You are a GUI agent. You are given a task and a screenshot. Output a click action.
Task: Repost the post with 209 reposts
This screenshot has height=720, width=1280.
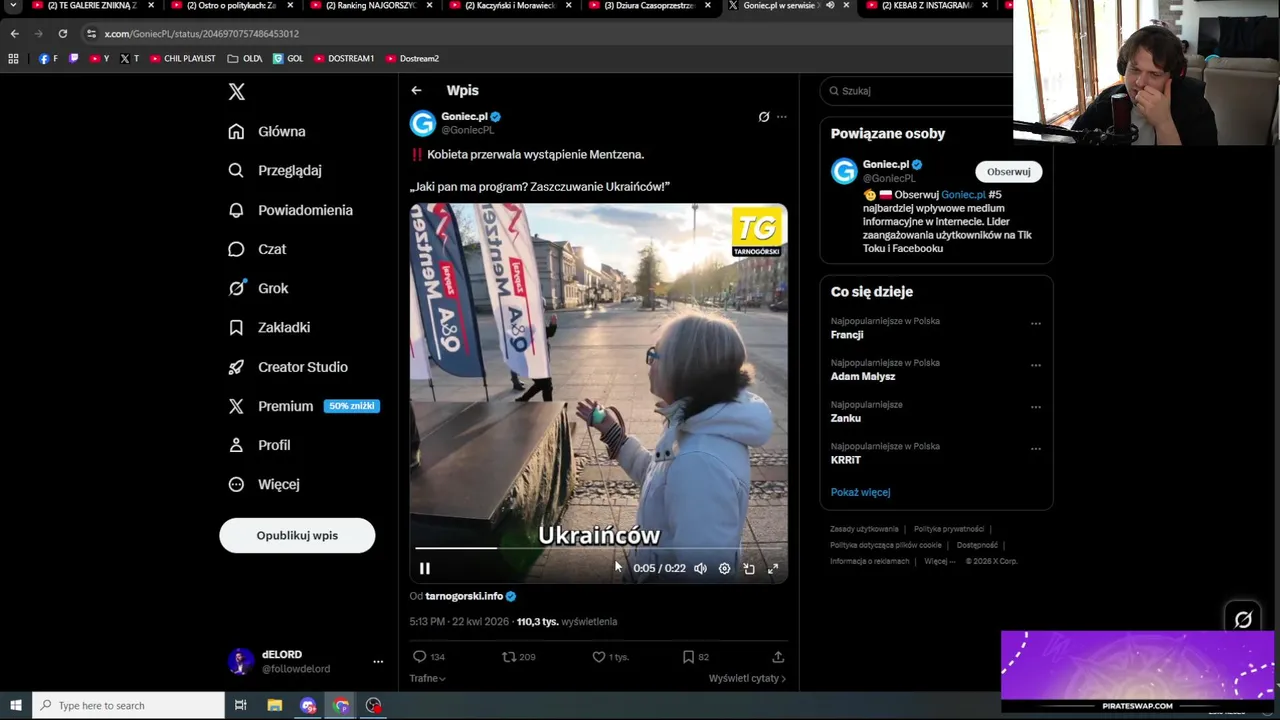[x=519, y=657]
